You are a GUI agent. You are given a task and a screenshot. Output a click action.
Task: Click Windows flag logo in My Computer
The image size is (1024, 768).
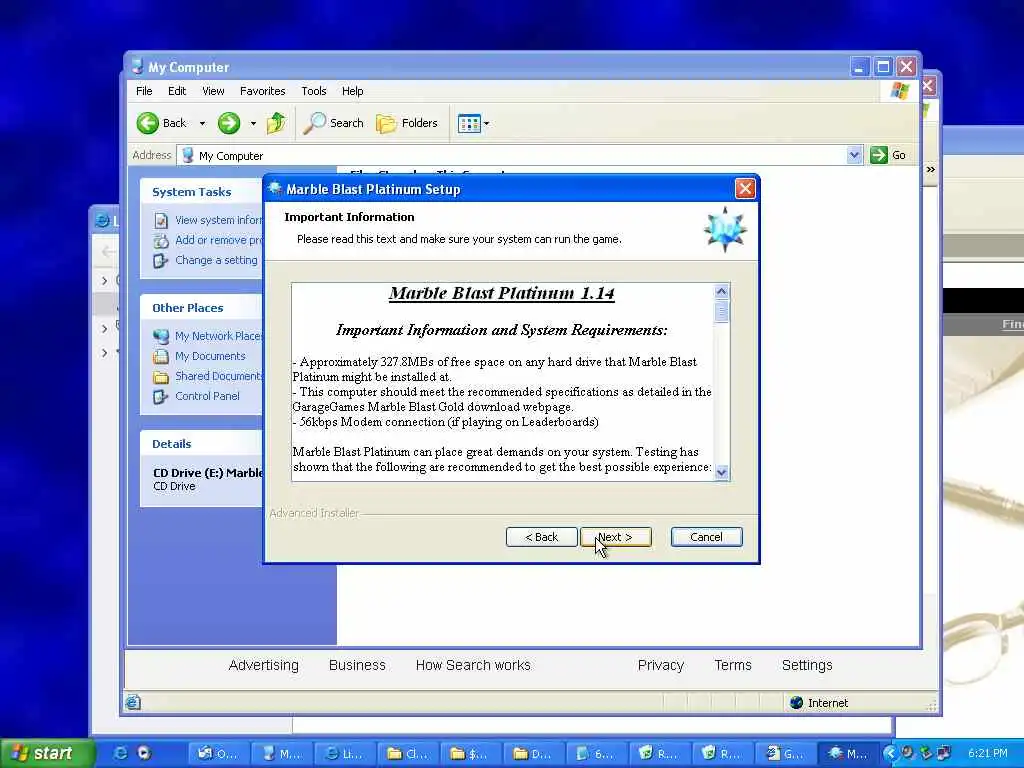(x=900, y=90)
